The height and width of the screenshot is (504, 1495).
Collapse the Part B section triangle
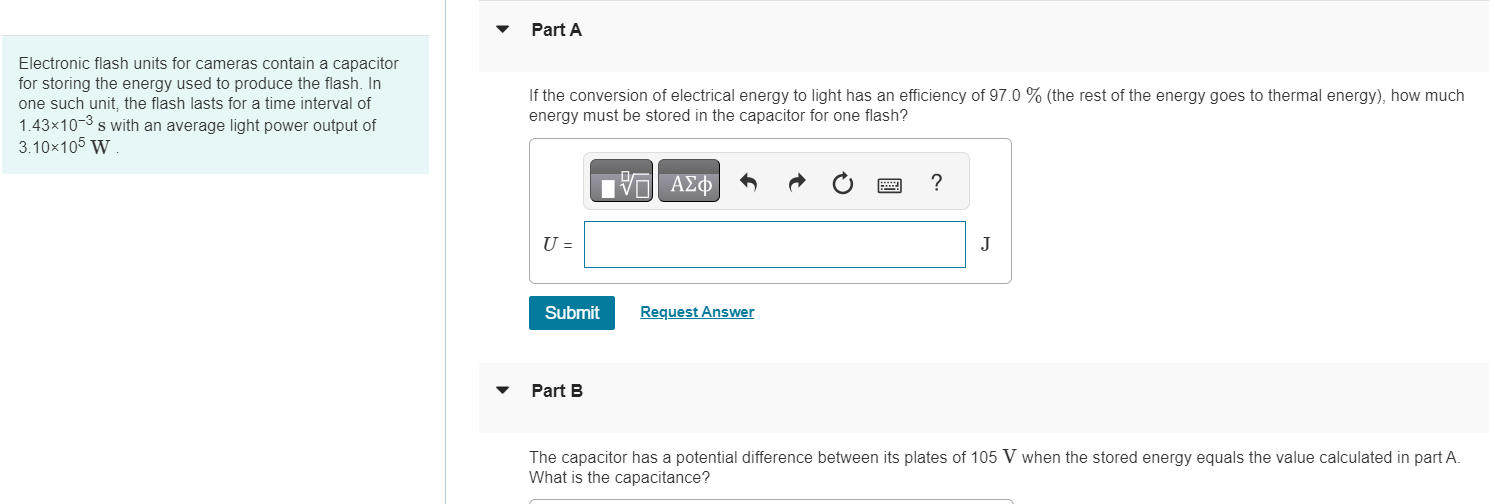503,391
